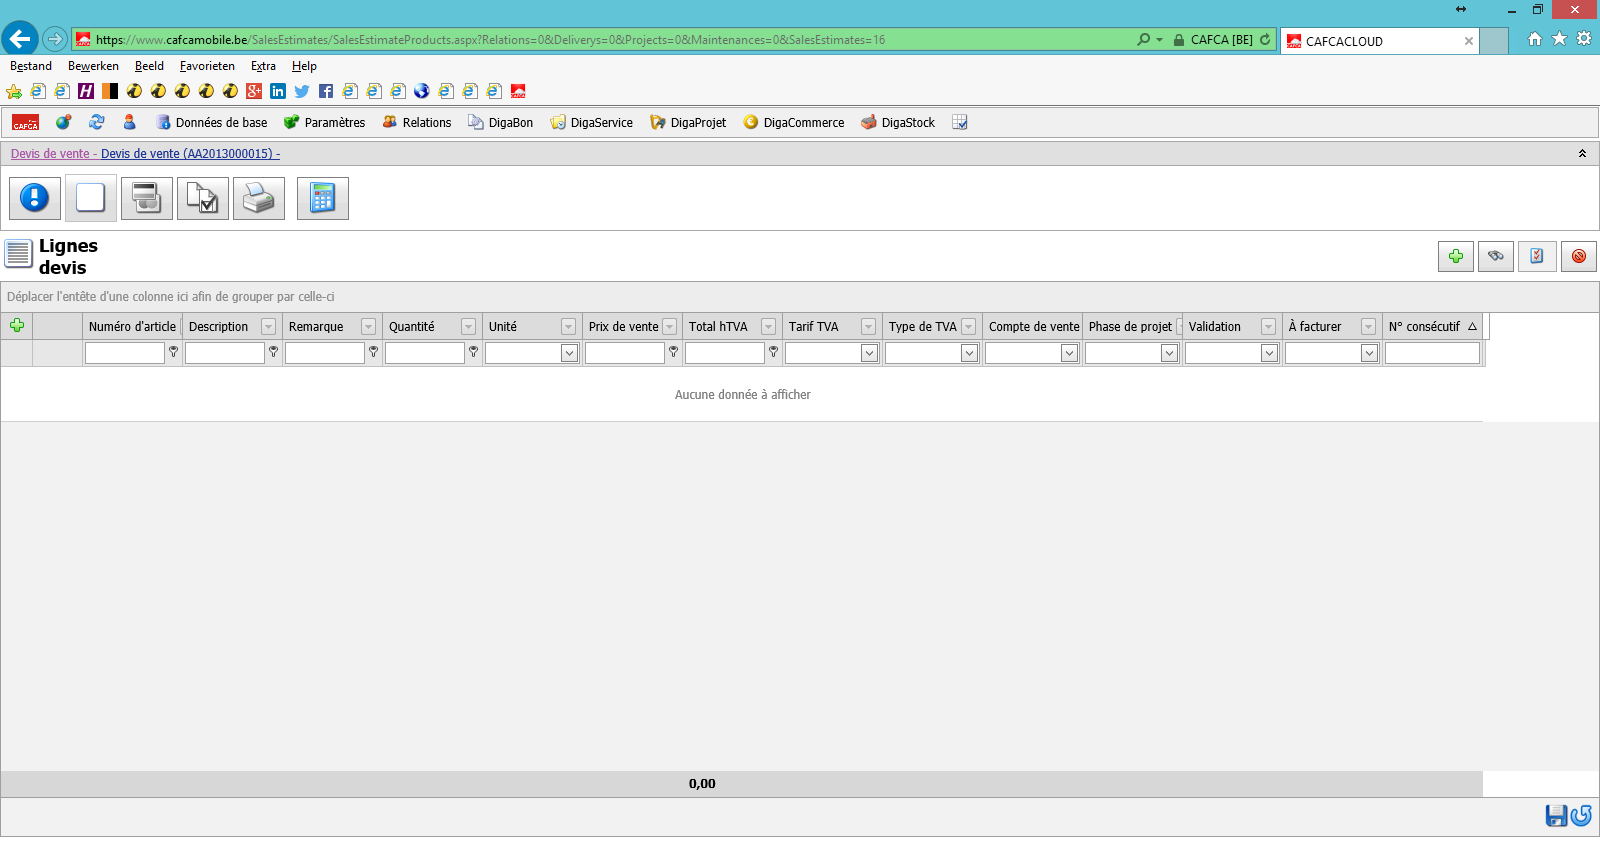Open Remarque column header filter dropdown
Viewport: 1600px width, 860px height.
pyautogui.click(x=368, y=327)
